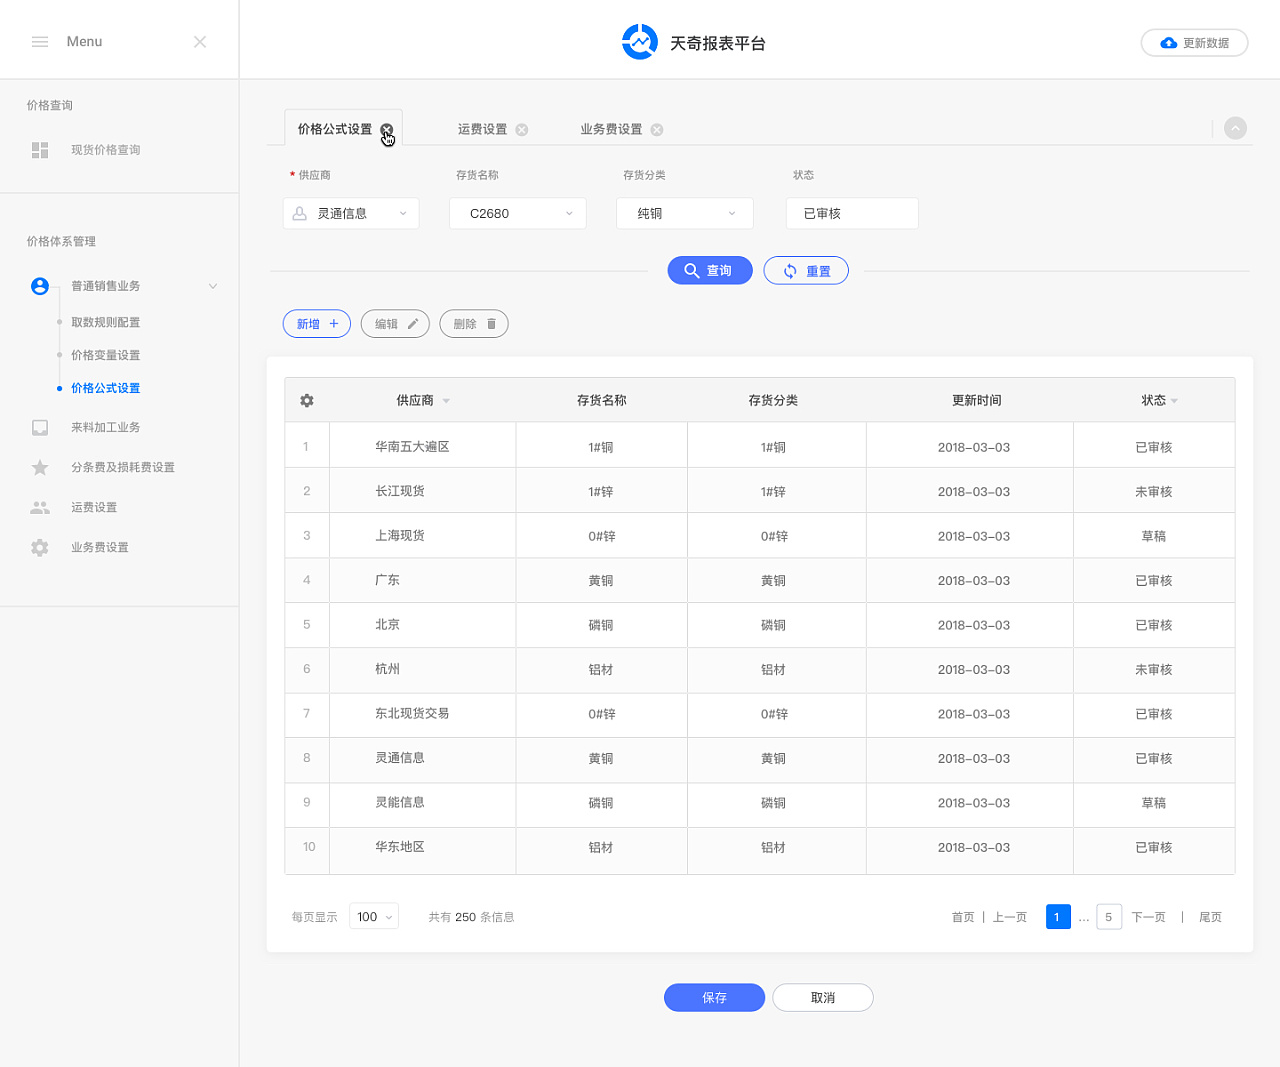Select the row with 长江现货
Screen dimensions: 1280x1067
coord(760,491)
